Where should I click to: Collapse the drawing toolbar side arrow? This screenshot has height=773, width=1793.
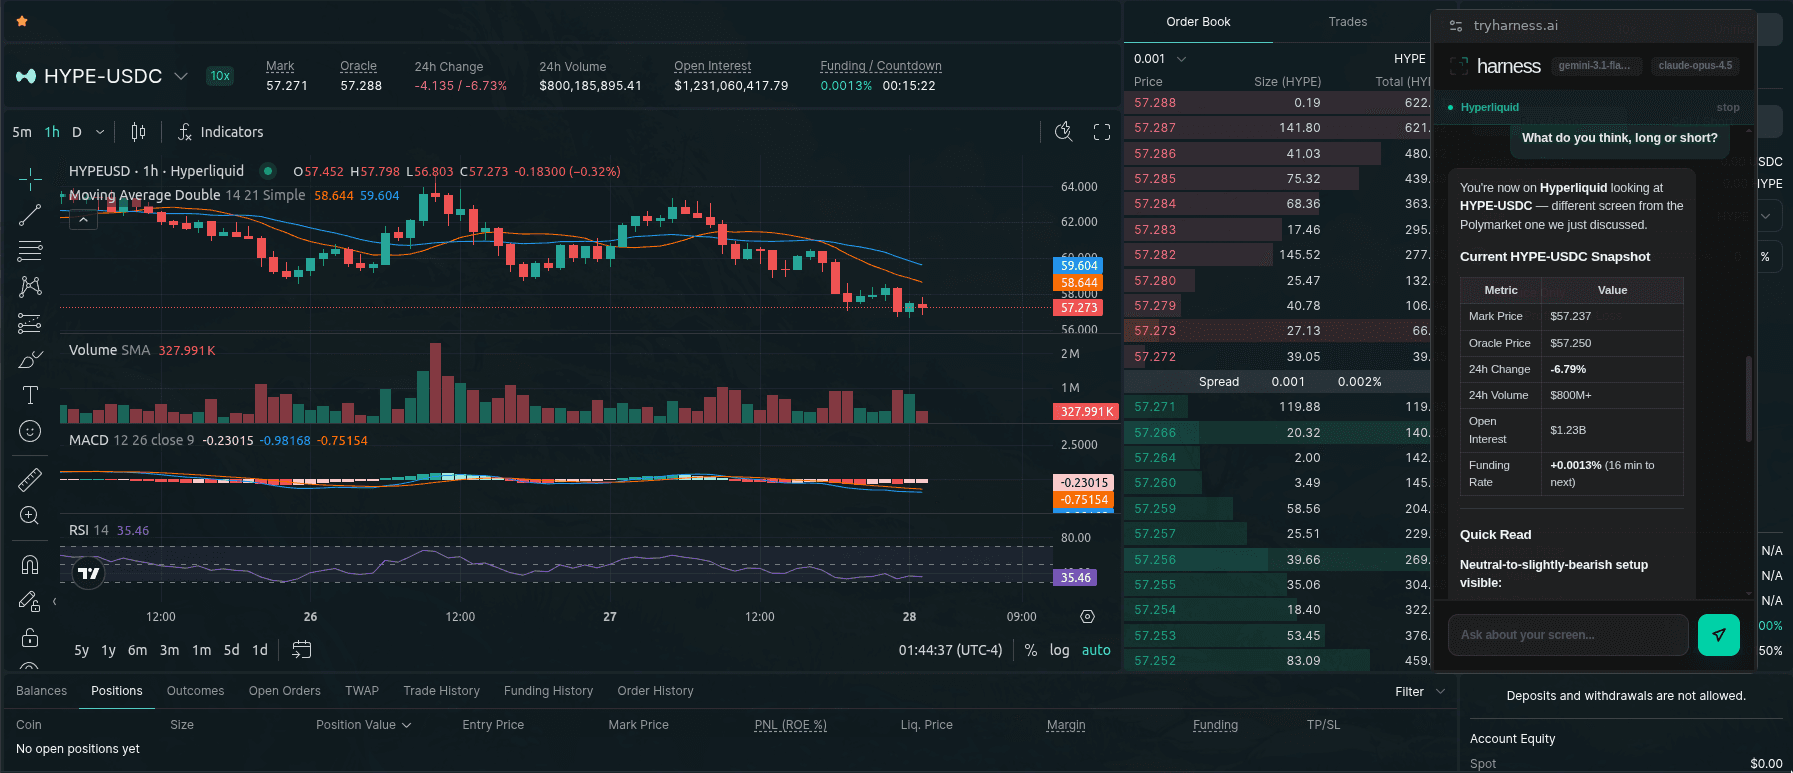[54, 601]
